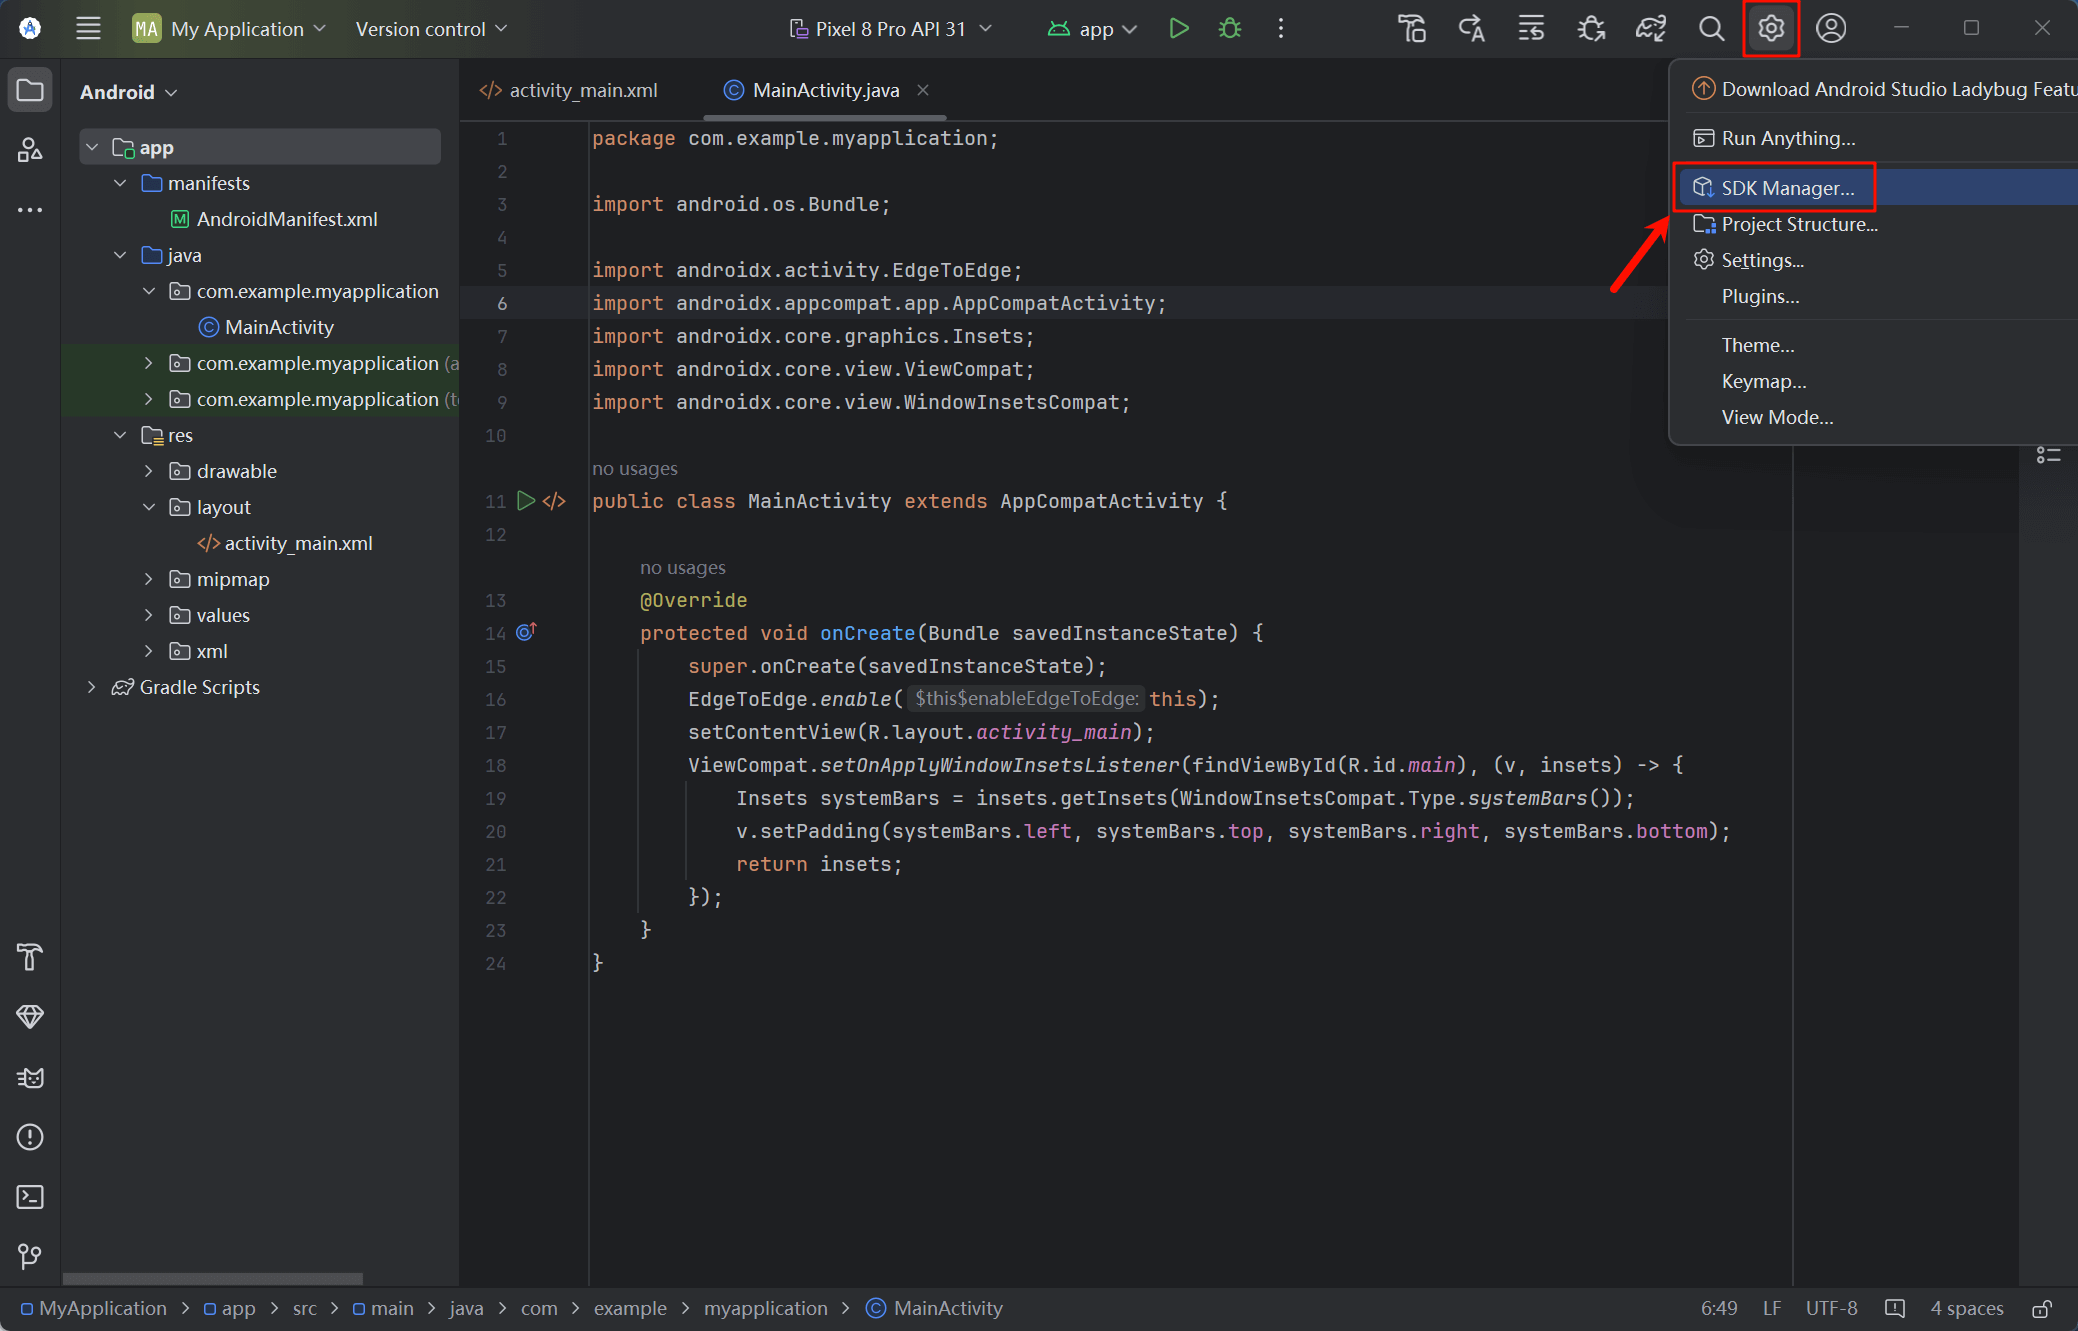Screen dimensions: 2078x1331
Task: Click the code line 6 import statement
Action: point(879,303)
